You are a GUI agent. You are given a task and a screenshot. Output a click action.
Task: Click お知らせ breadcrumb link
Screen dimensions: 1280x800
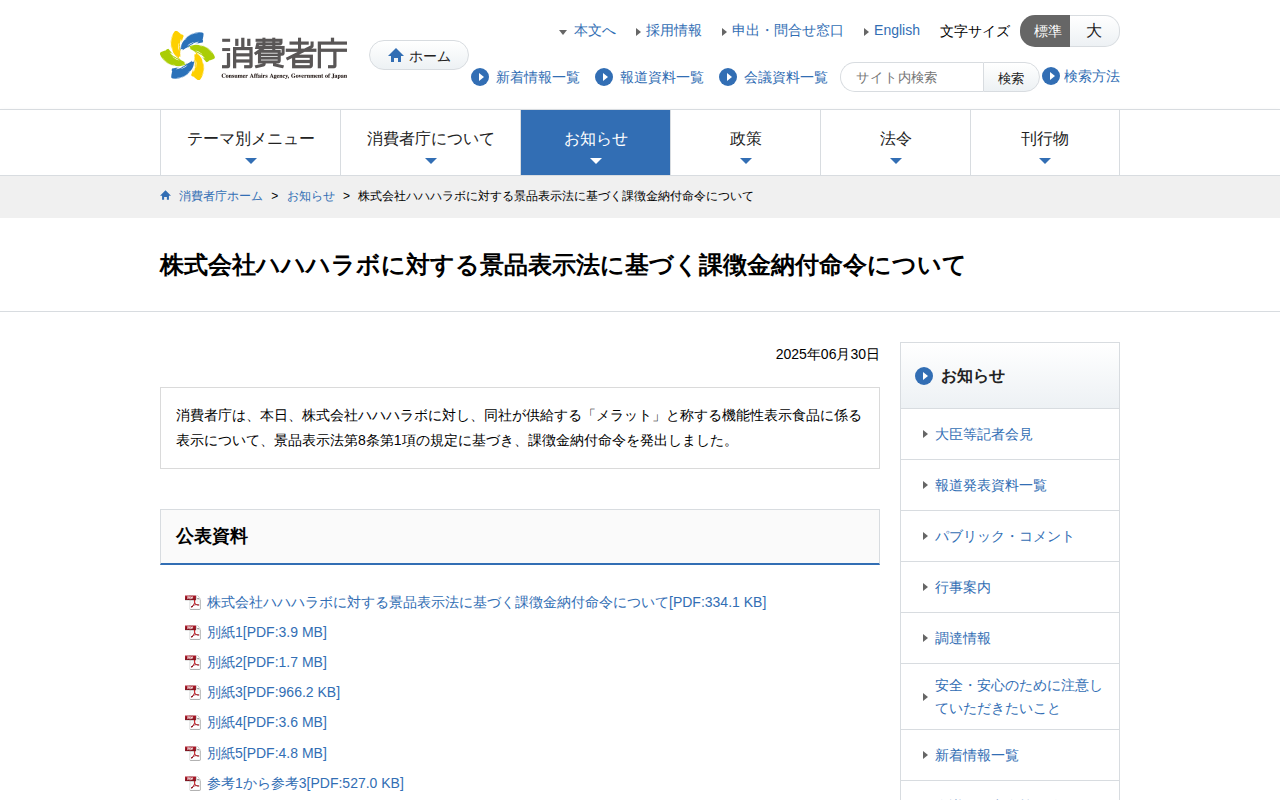tap(311, 196)
